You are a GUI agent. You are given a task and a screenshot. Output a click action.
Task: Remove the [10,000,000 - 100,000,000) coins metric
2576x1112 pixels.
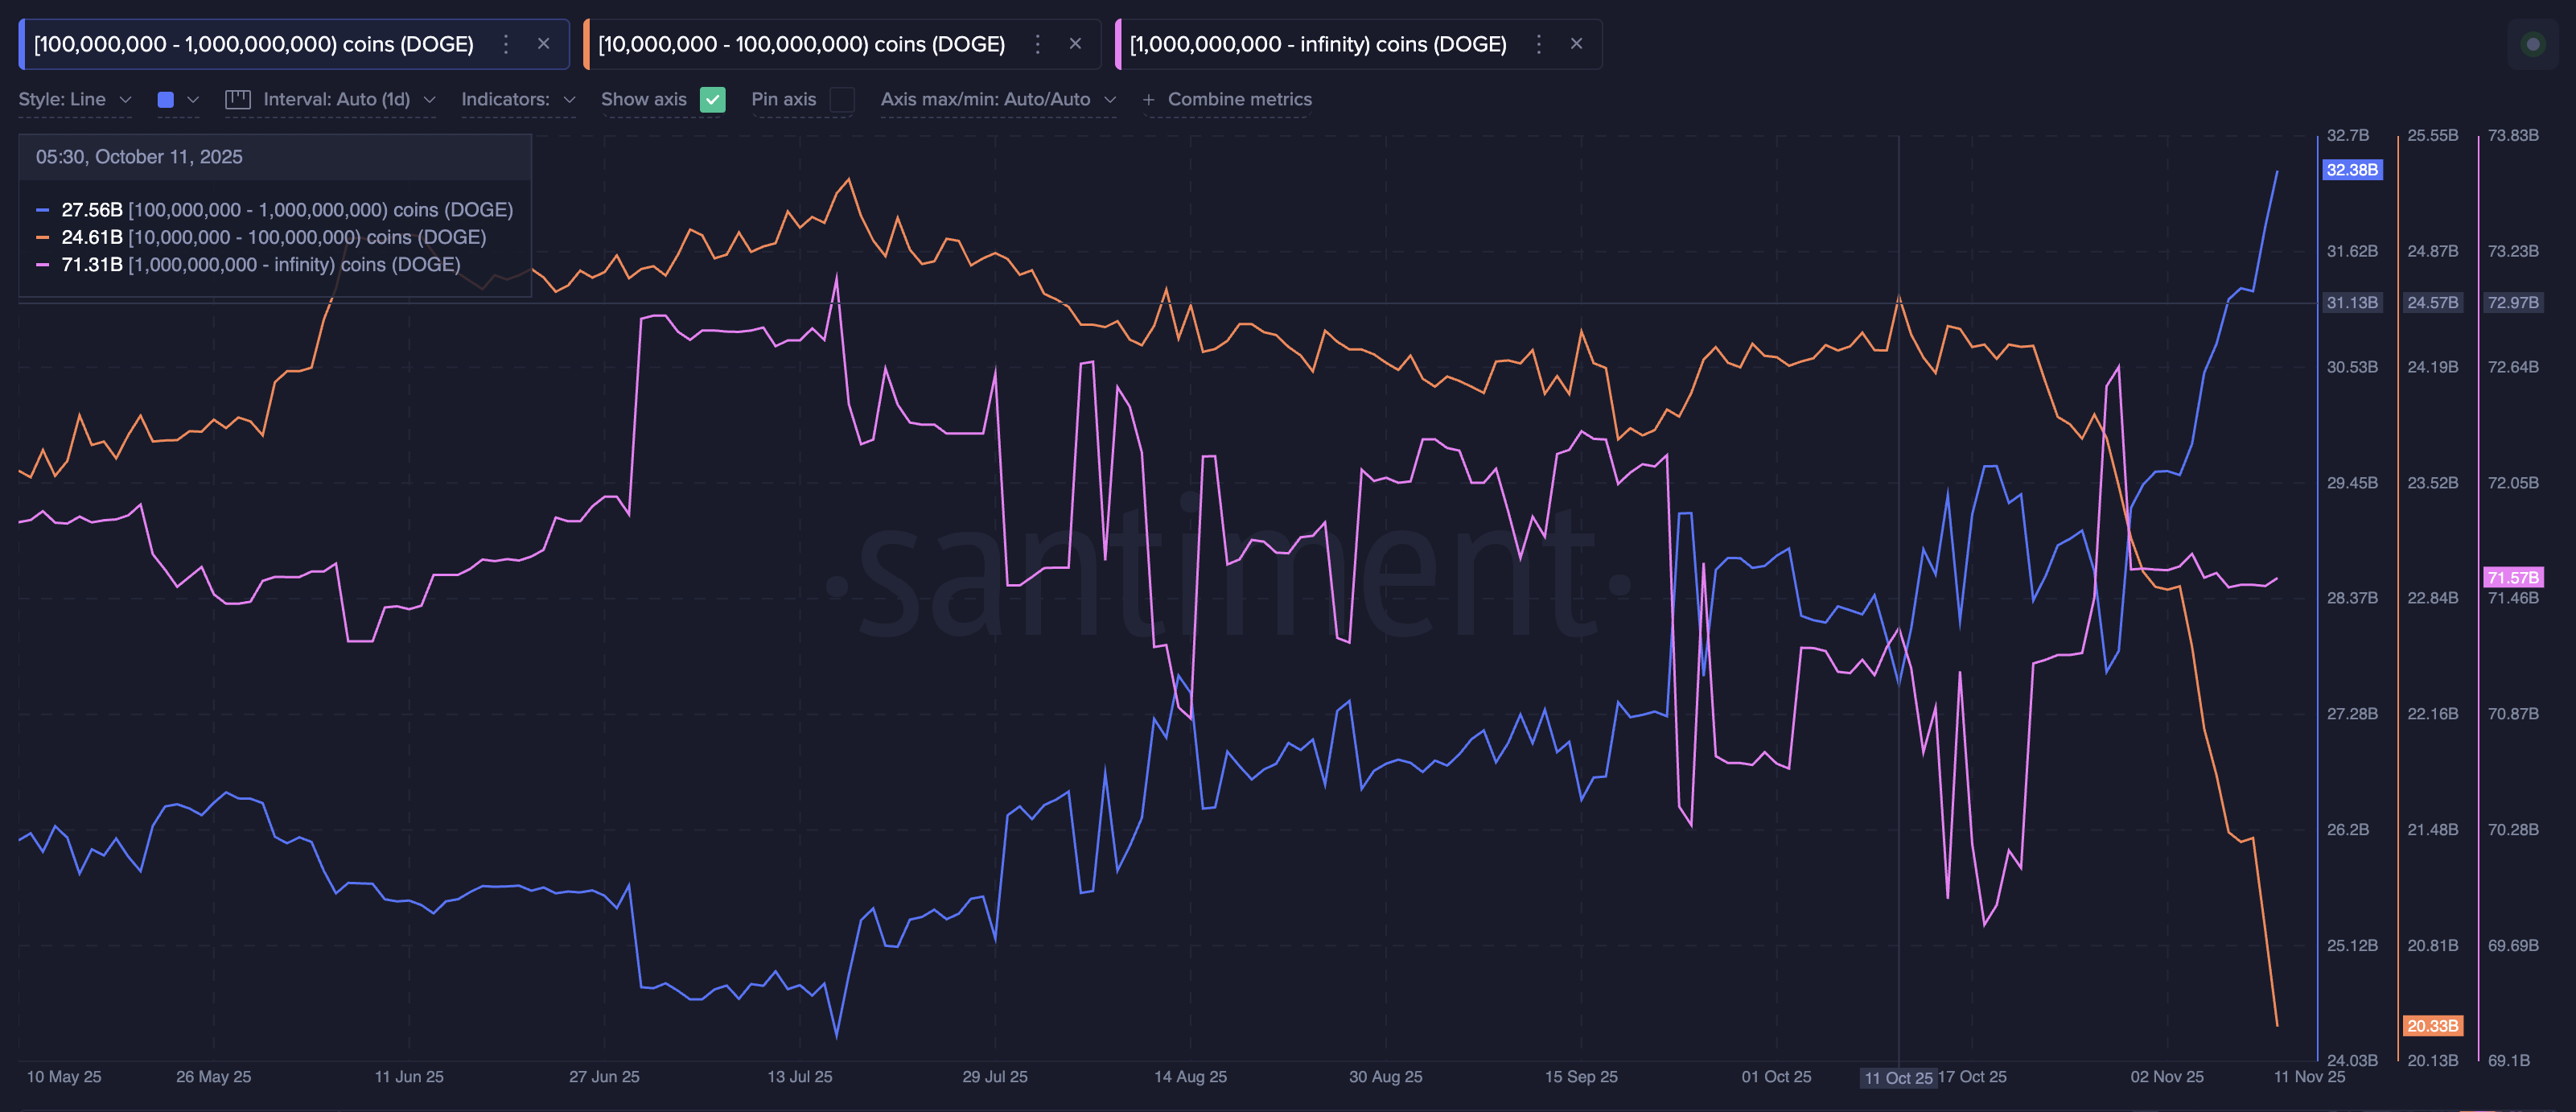[1075, 44]
